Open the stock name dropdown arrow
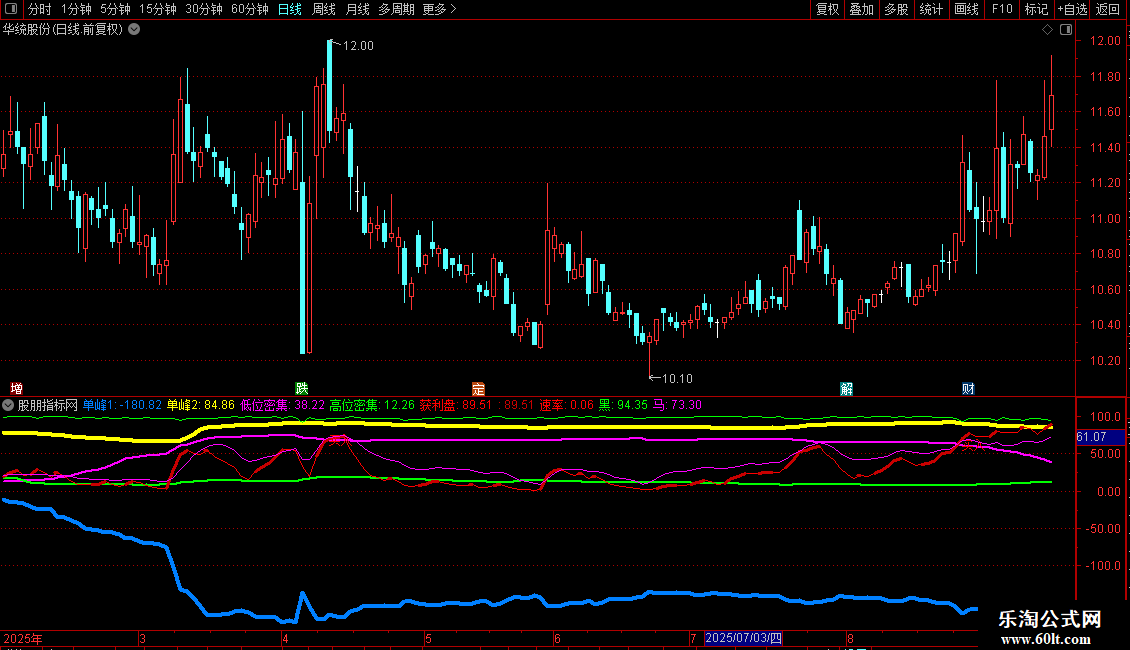Screen dimensions: 1130x650 tap(135, 29)
